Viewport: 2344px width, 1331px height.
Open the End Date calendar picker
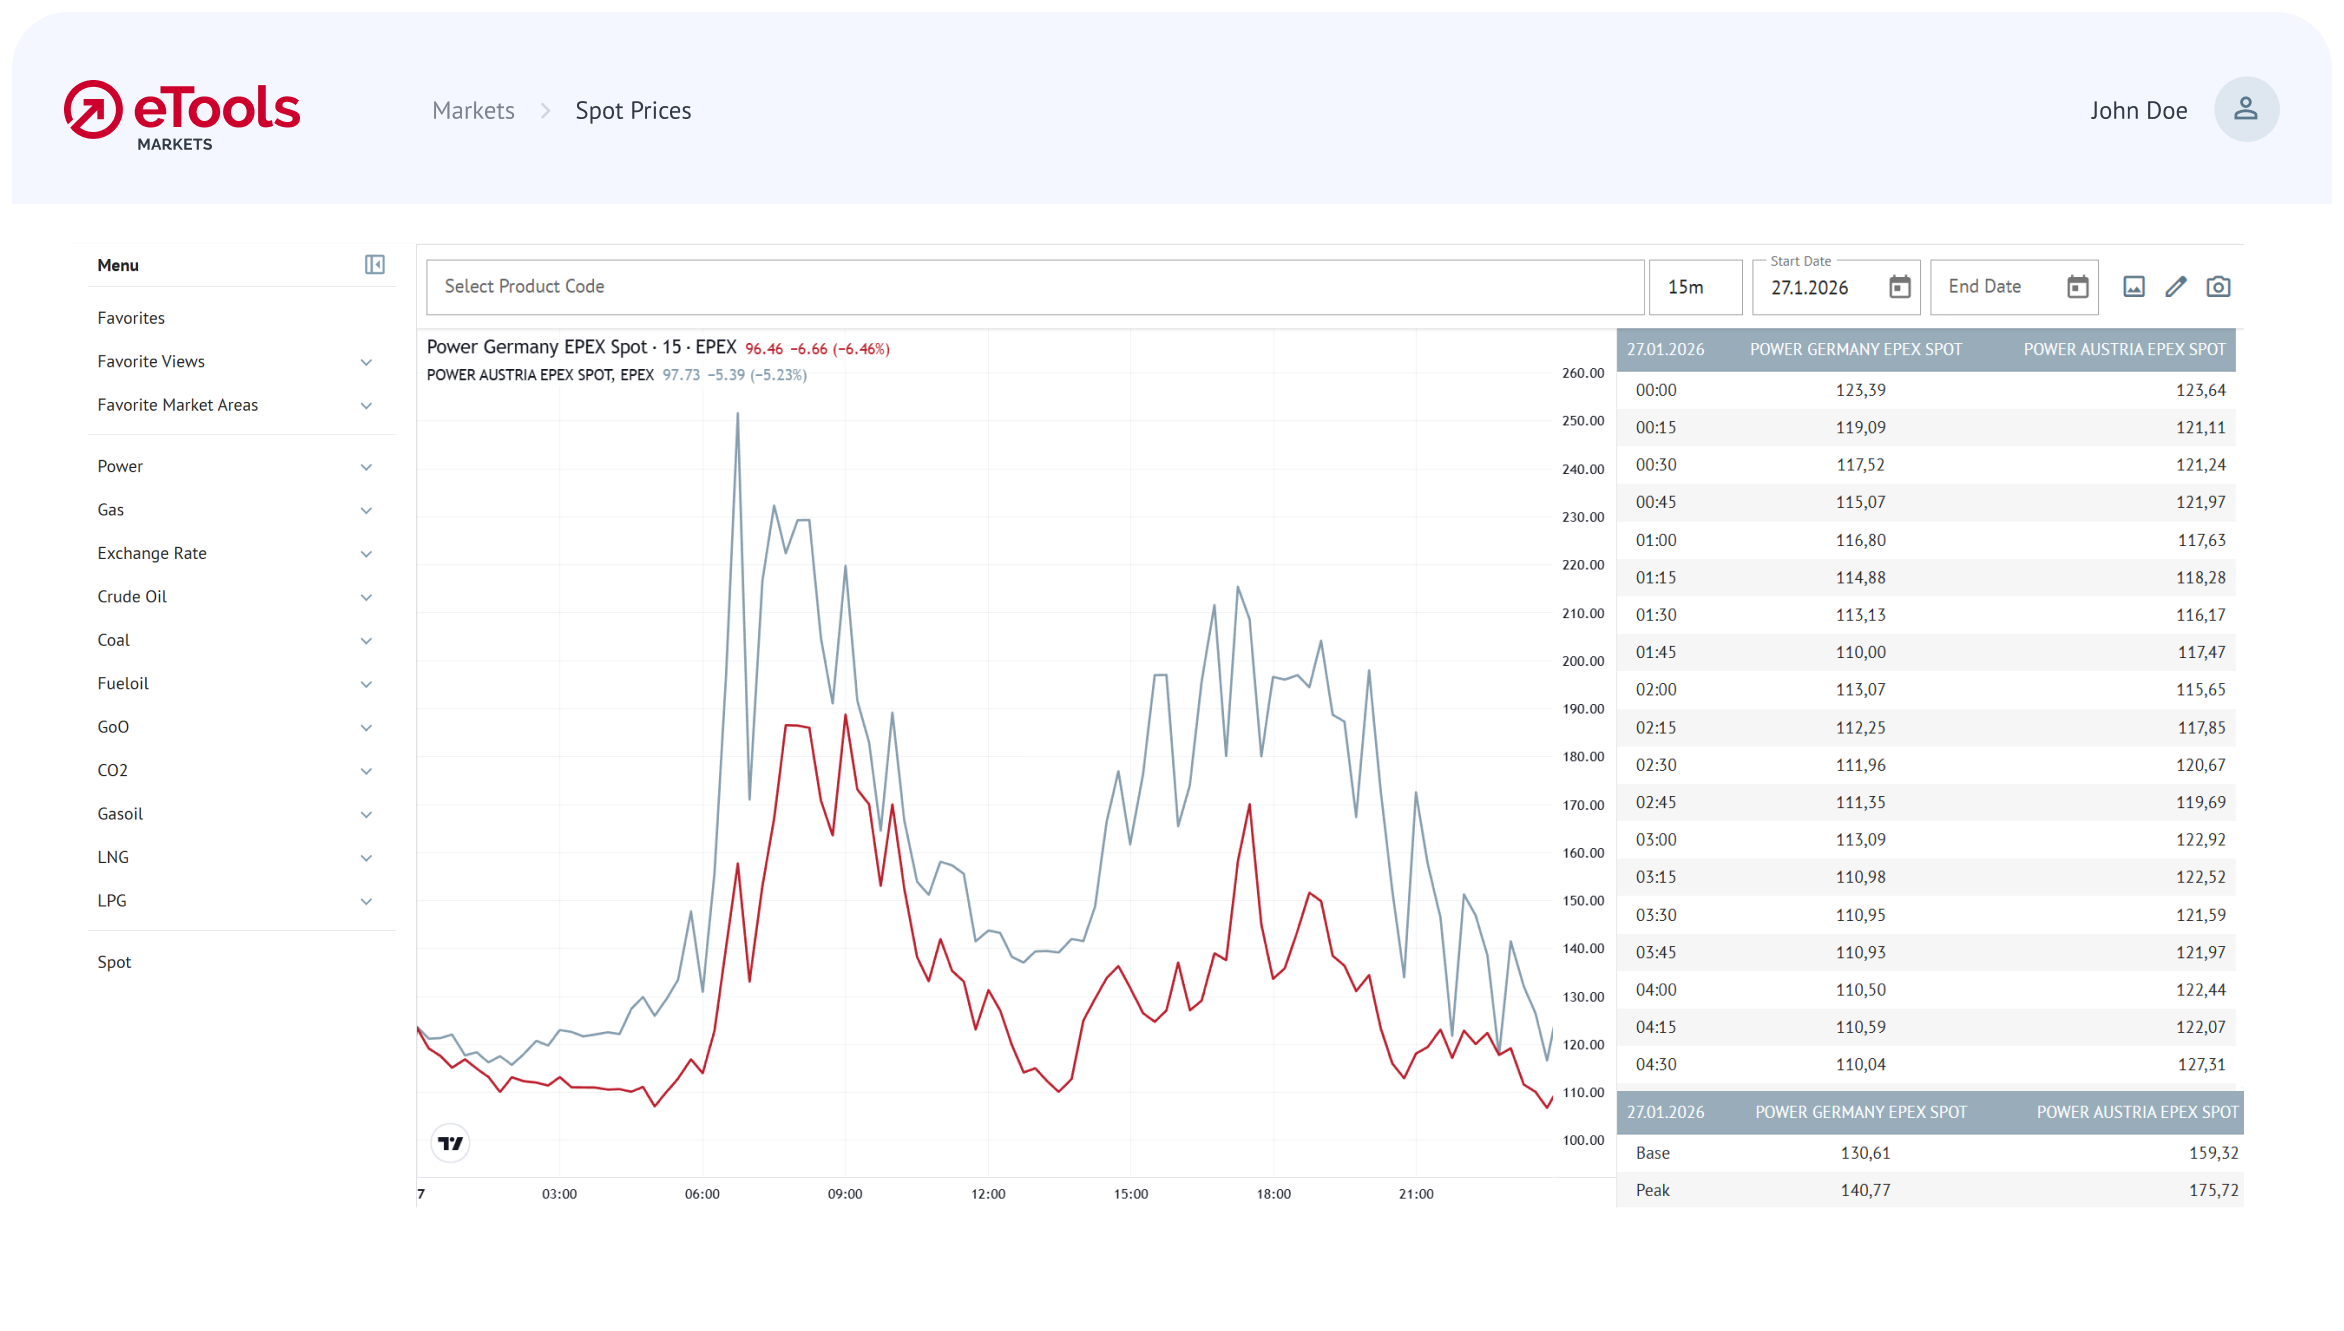2077,288
